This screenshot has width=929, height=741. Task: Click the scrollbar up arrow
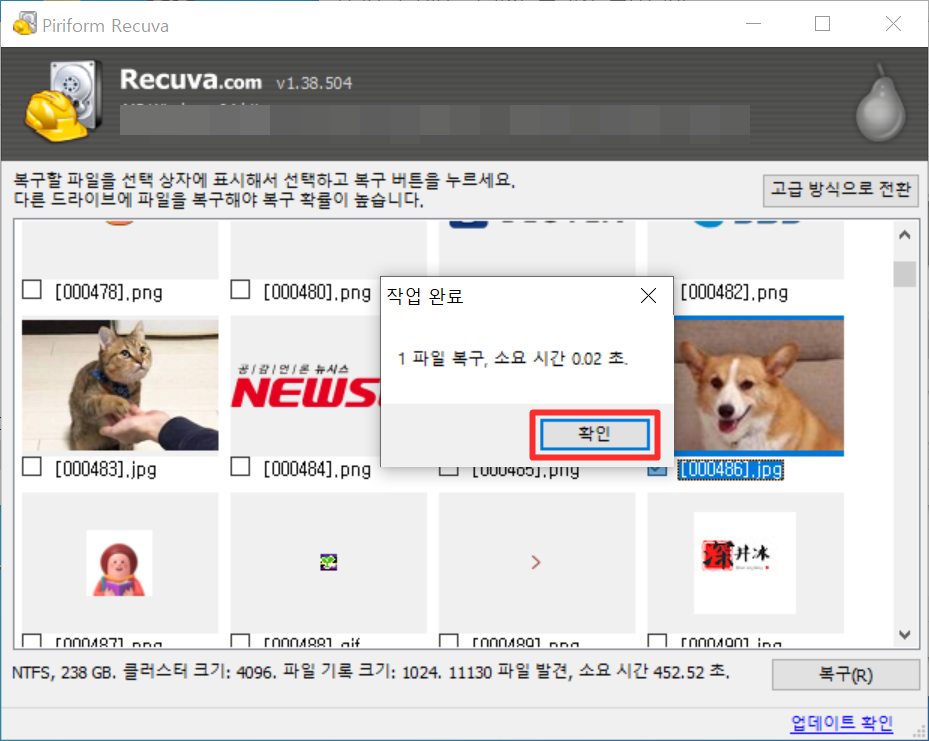coord(905,235)
